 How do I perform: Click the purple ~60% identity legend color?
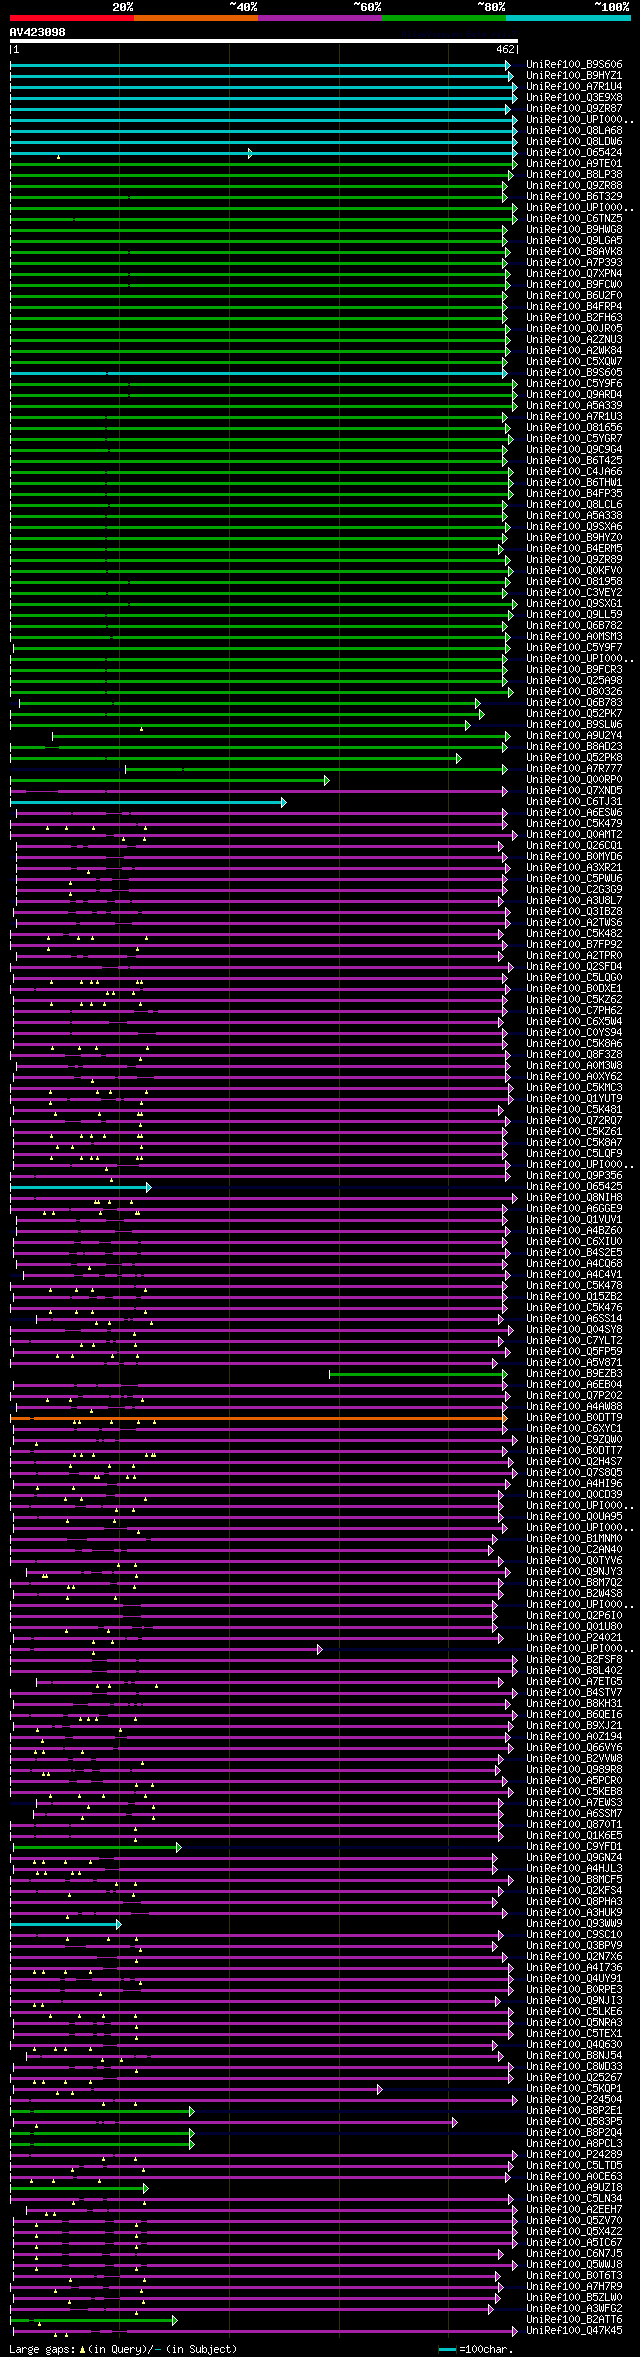tap(320, 18)
